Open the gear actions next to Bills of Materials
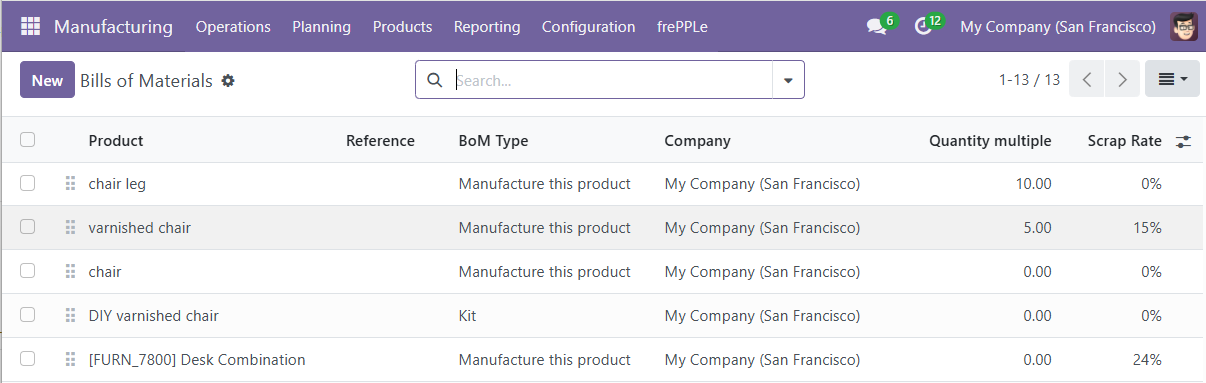 pos(228,81)
